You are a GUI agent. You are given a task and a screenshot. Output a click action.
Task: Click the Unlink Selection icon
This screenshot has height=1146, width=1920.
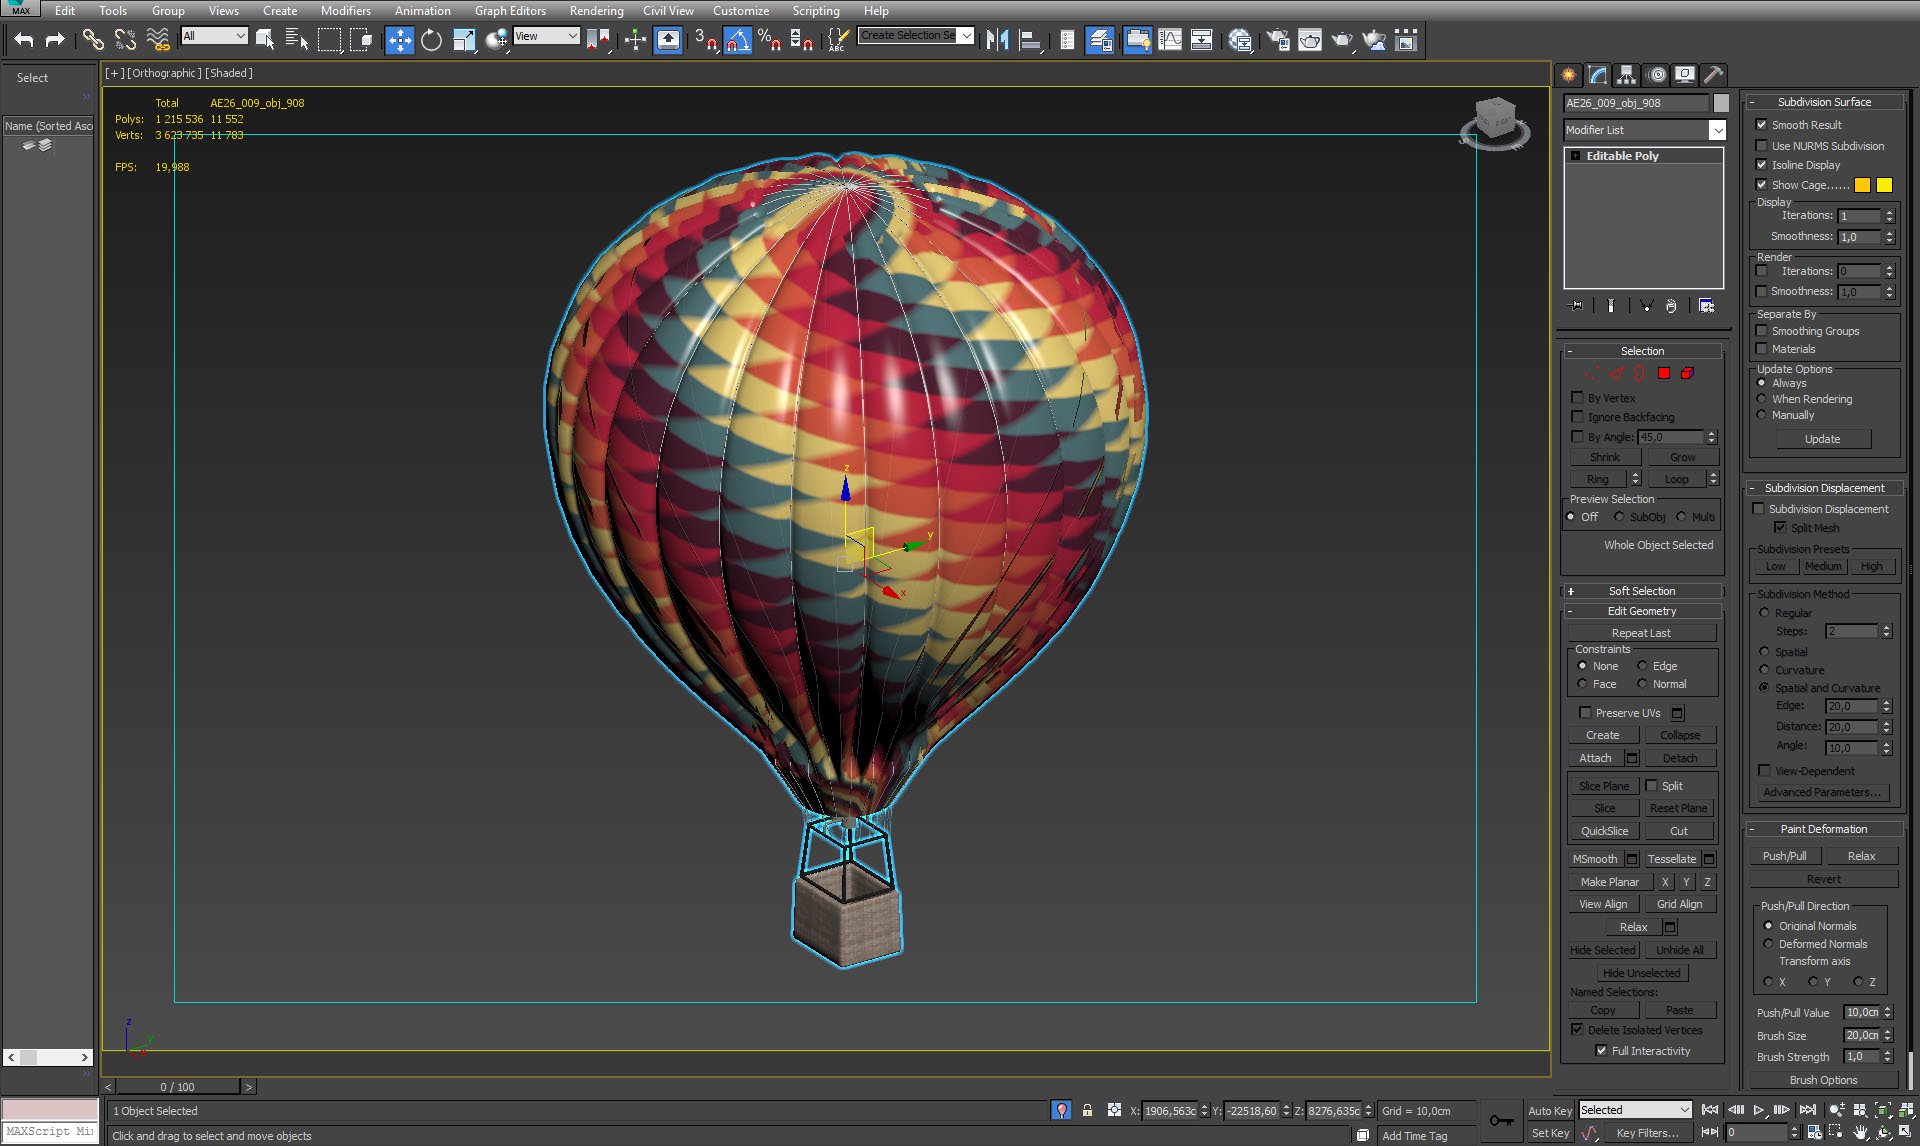[x=125, y=40]
